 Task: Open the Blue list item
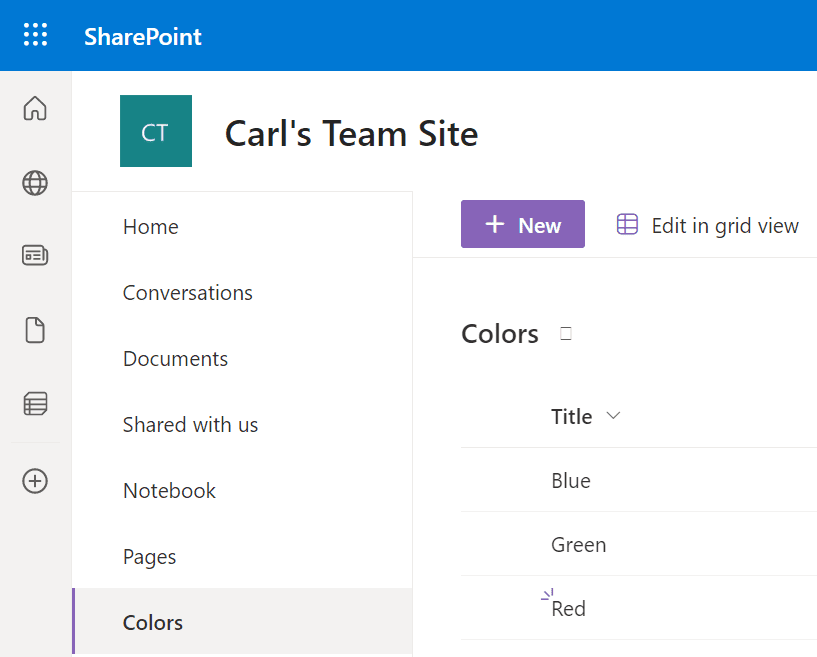[x=571, y=480]
